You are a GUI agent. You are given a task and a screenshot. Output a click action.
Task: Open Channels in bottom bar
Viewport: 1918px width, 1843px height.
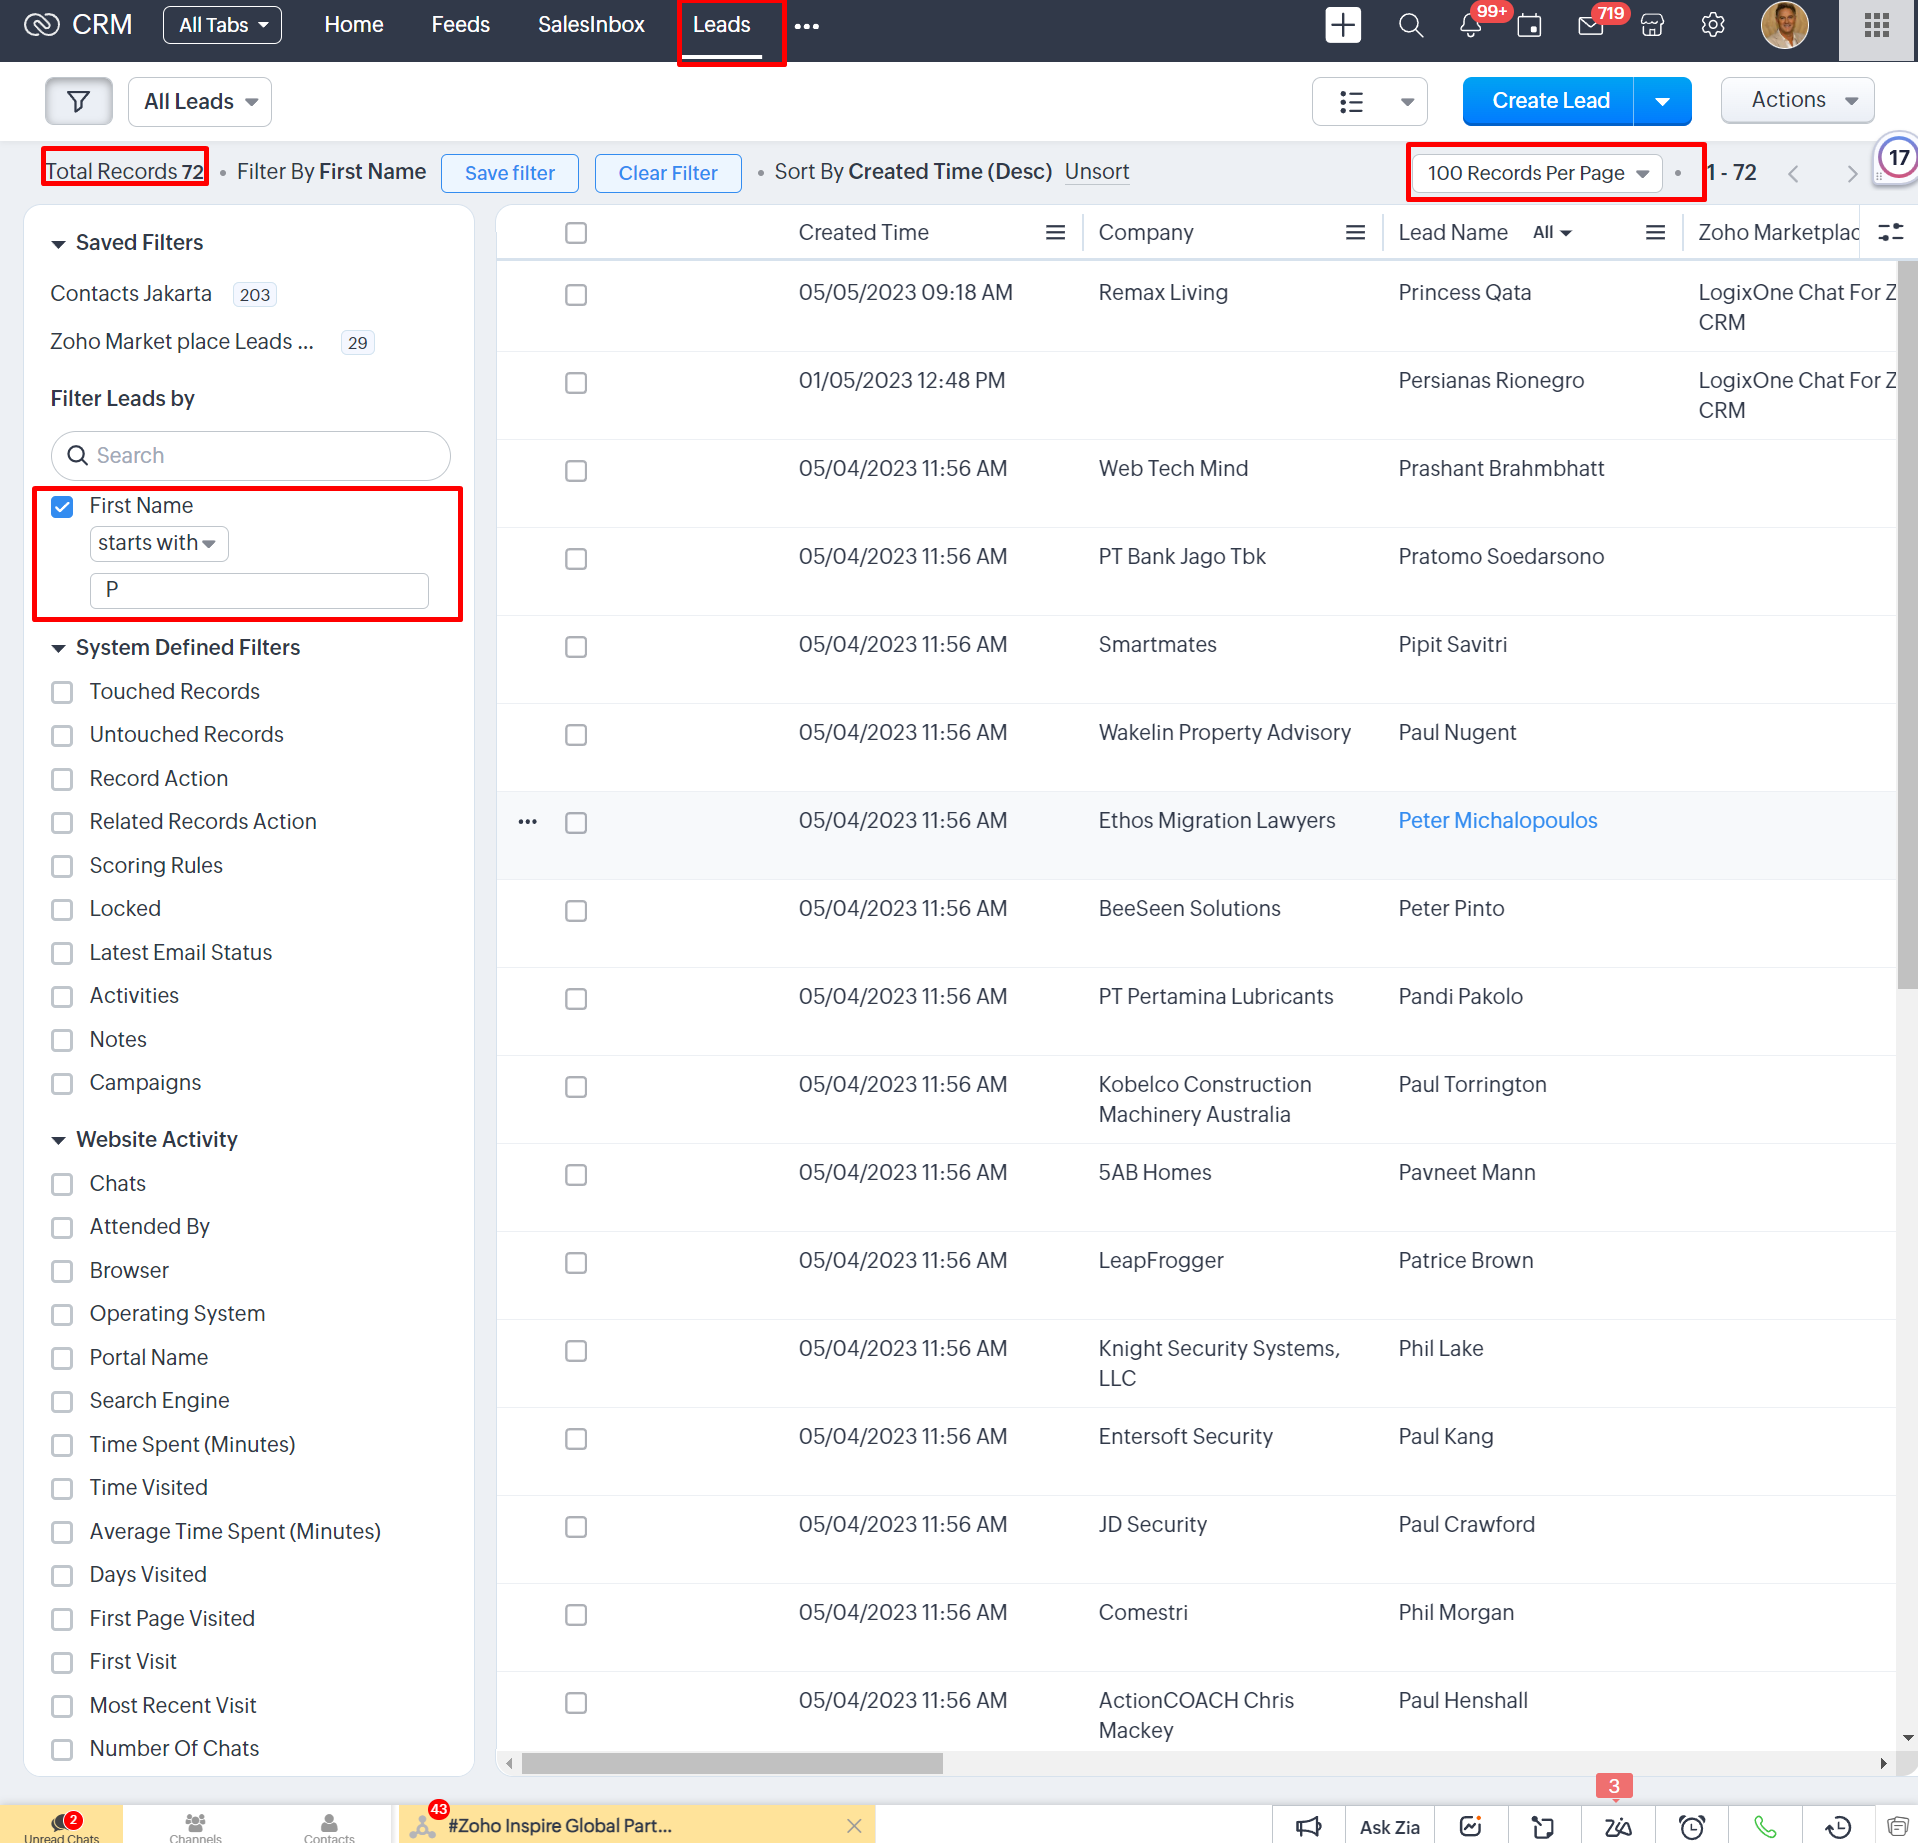coord(196,1827)
